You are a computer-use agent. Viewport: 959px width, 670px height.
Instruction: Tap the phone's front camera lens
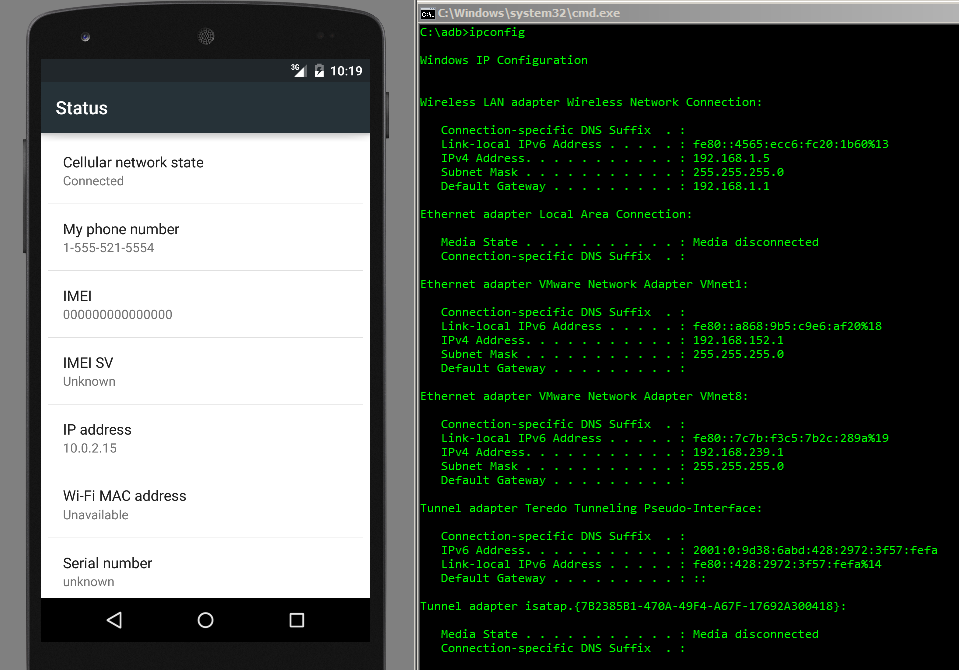86,37
